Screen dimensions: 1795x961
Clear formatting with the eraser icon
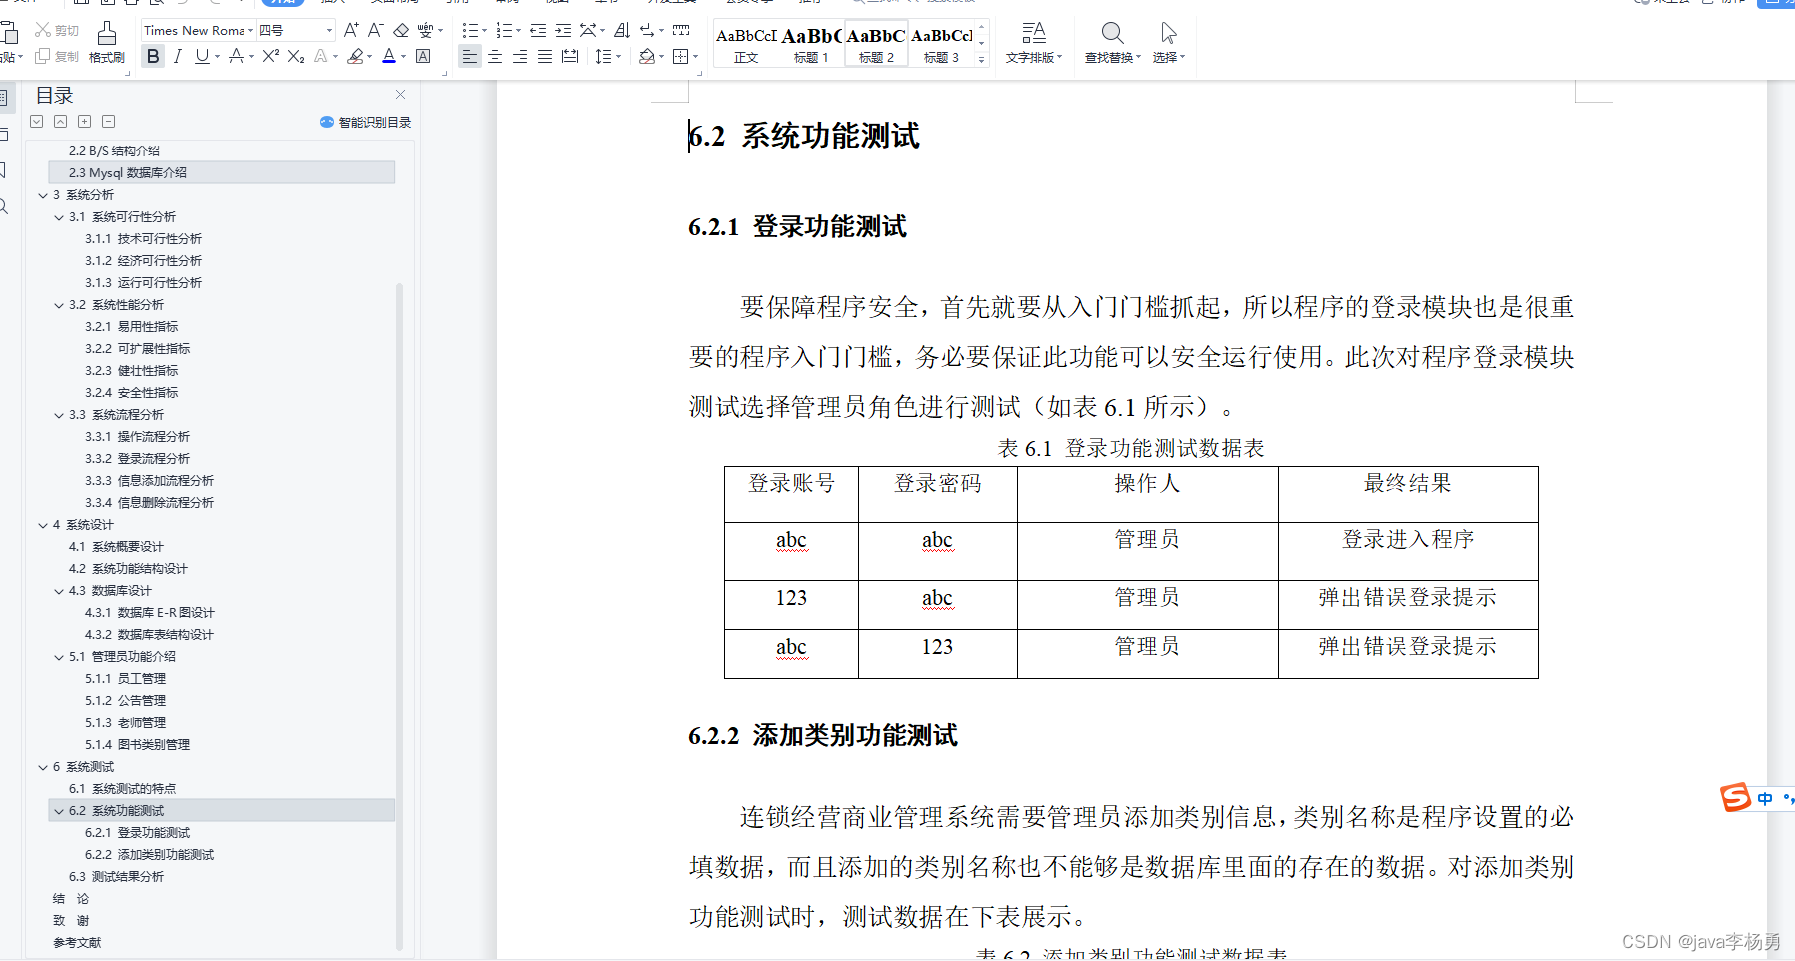401,31
